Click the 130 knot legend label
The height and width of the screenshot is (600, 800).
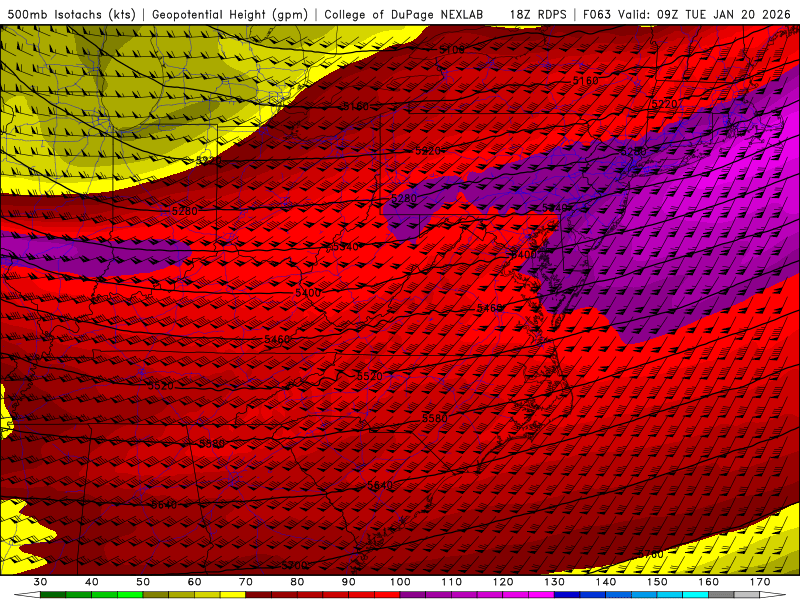click(555, 582)
